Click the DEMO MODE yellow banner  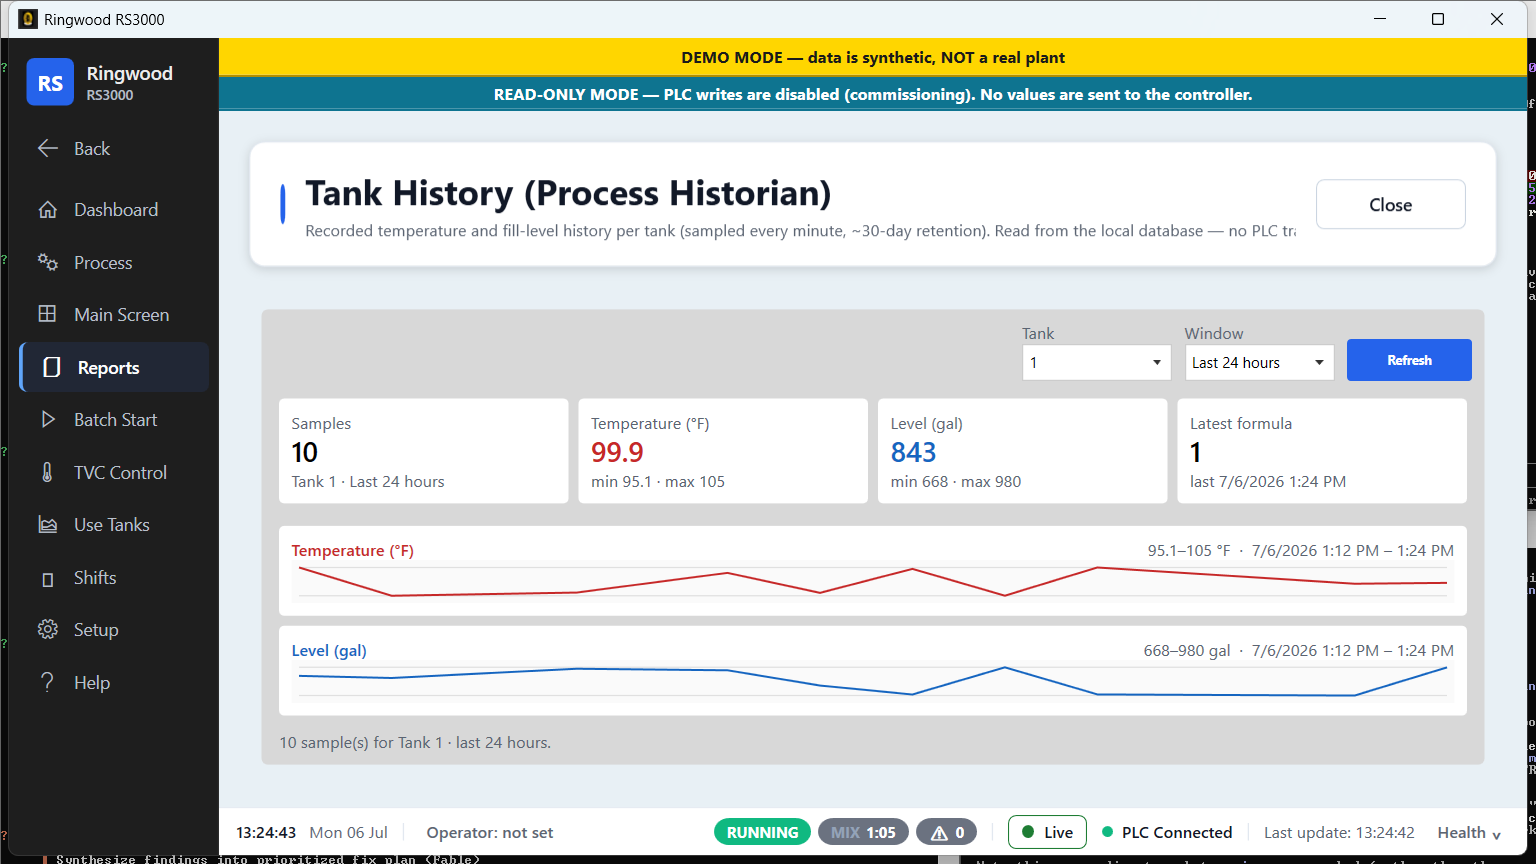tap(873, 57)
